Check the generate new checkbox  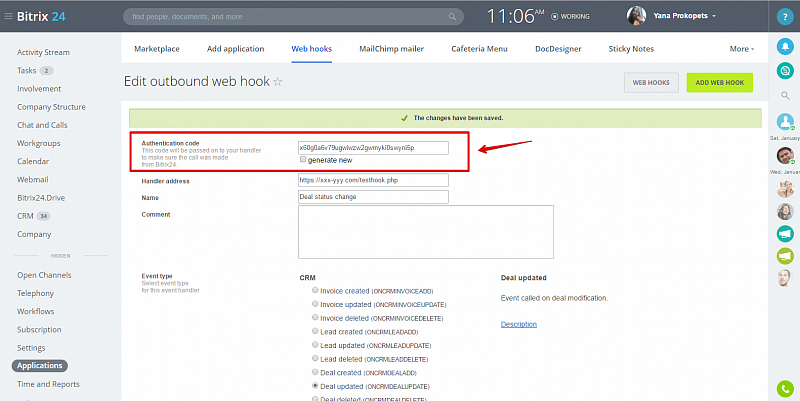tap(303, 160)
